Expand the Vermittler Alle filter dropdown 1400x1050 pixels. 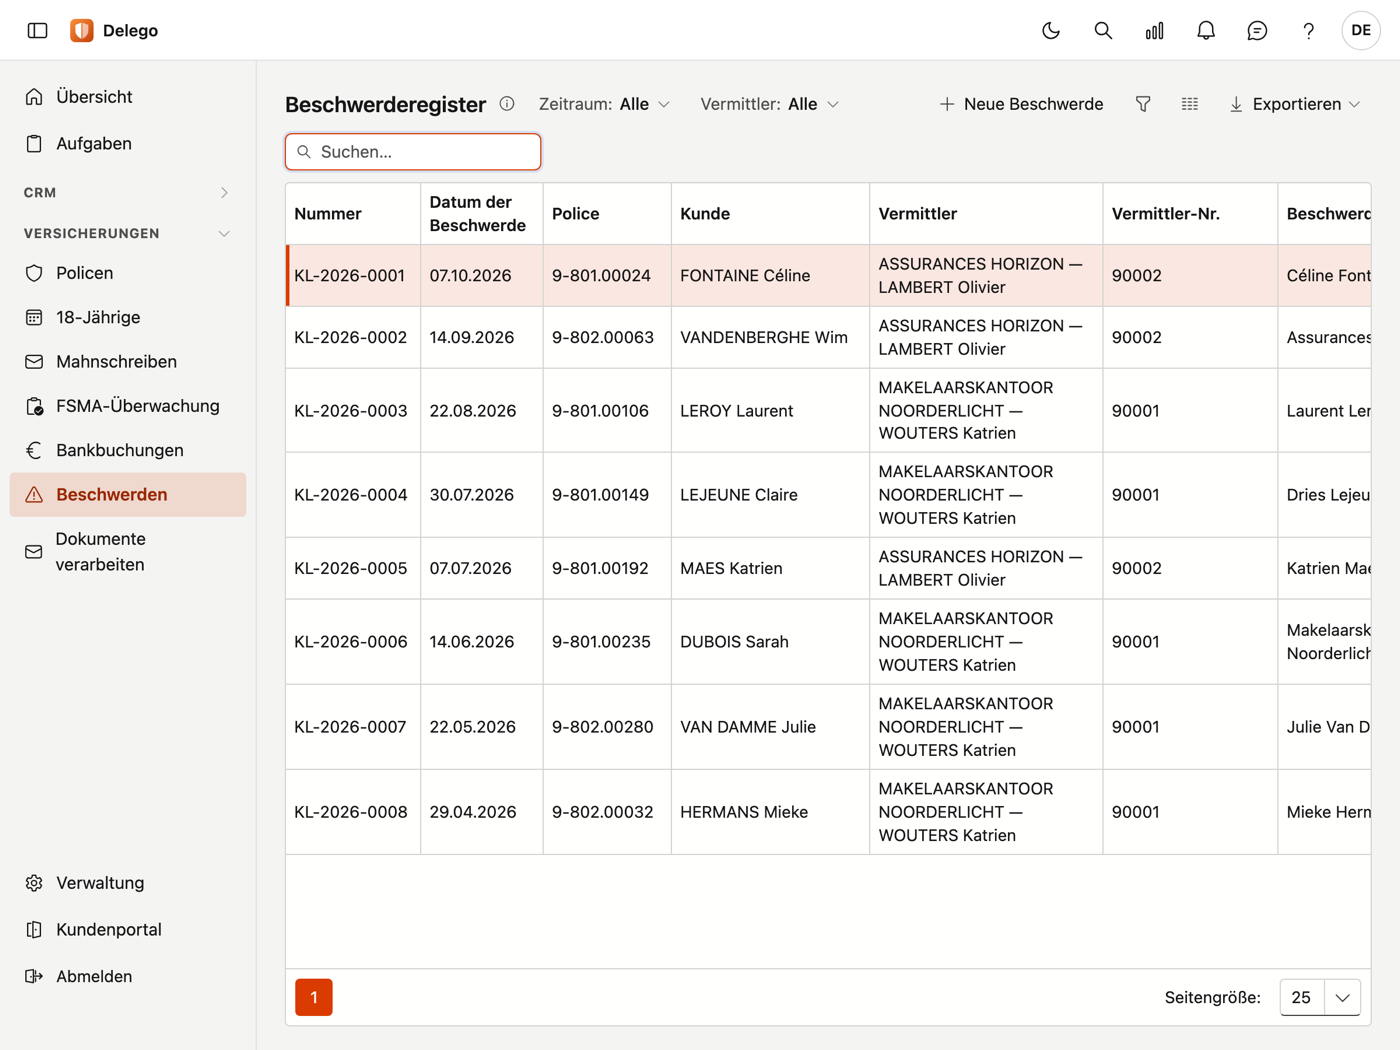point(770,104)
